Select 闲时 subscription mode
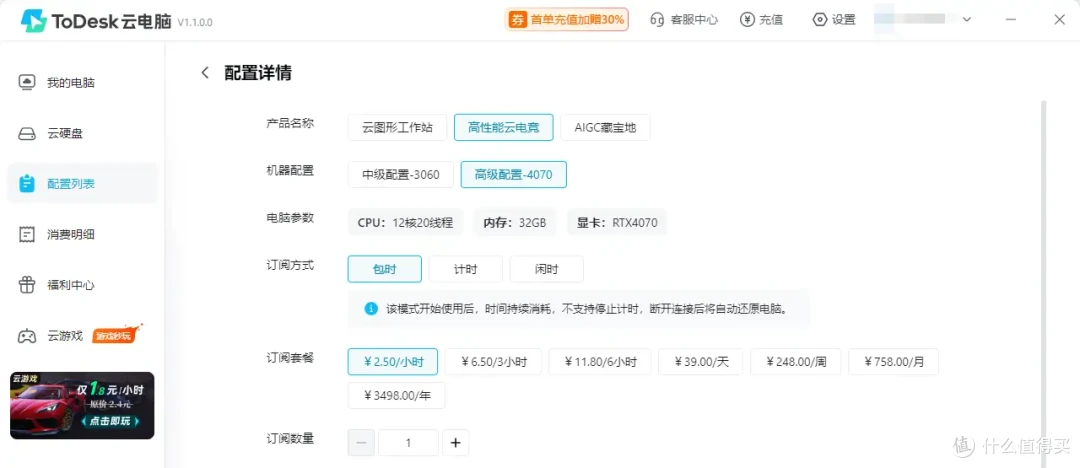The width and height of the screenshot is (1080, 468). pyautogui.click(x=546, y=269)
